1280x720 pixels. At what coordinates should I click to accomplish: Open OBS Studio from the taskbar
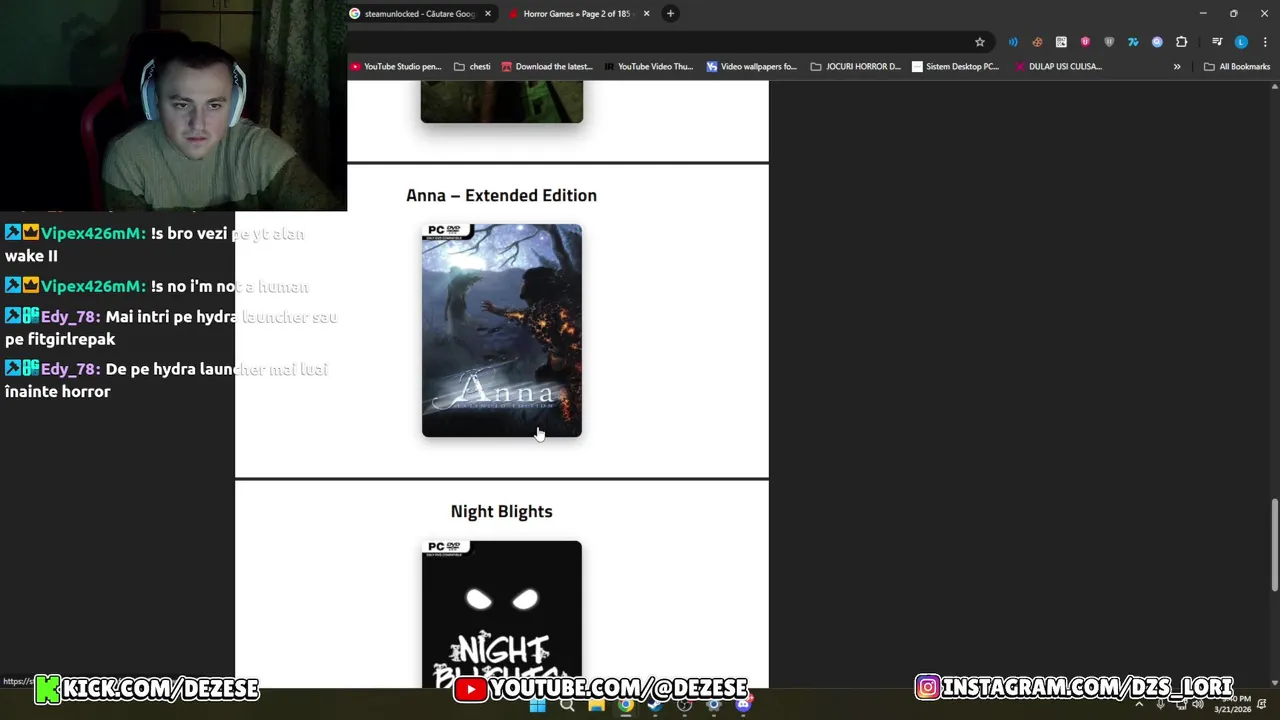[x=684, y=705]
